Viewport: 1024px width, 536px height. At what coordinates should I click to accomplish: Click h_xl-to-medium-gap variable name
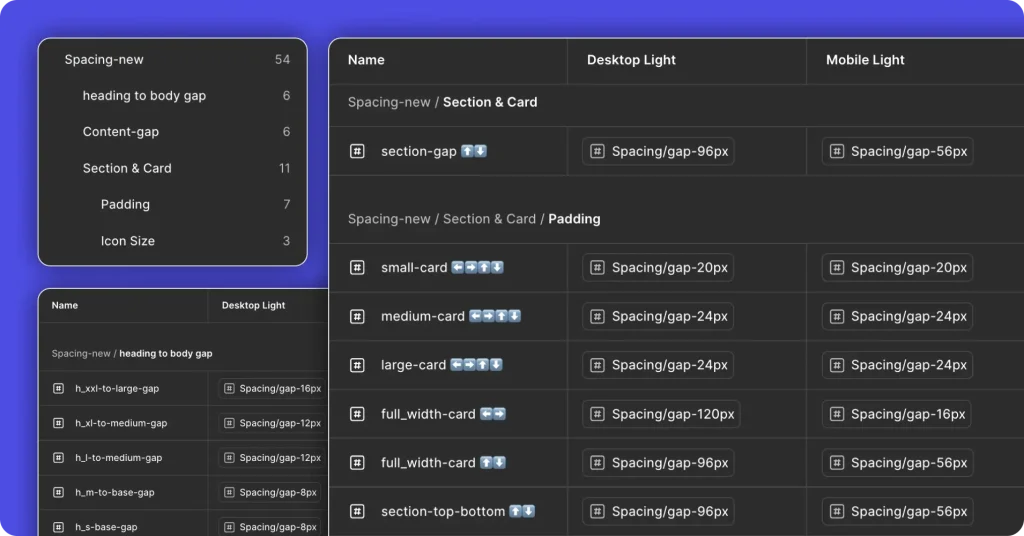tap(121, 423)
